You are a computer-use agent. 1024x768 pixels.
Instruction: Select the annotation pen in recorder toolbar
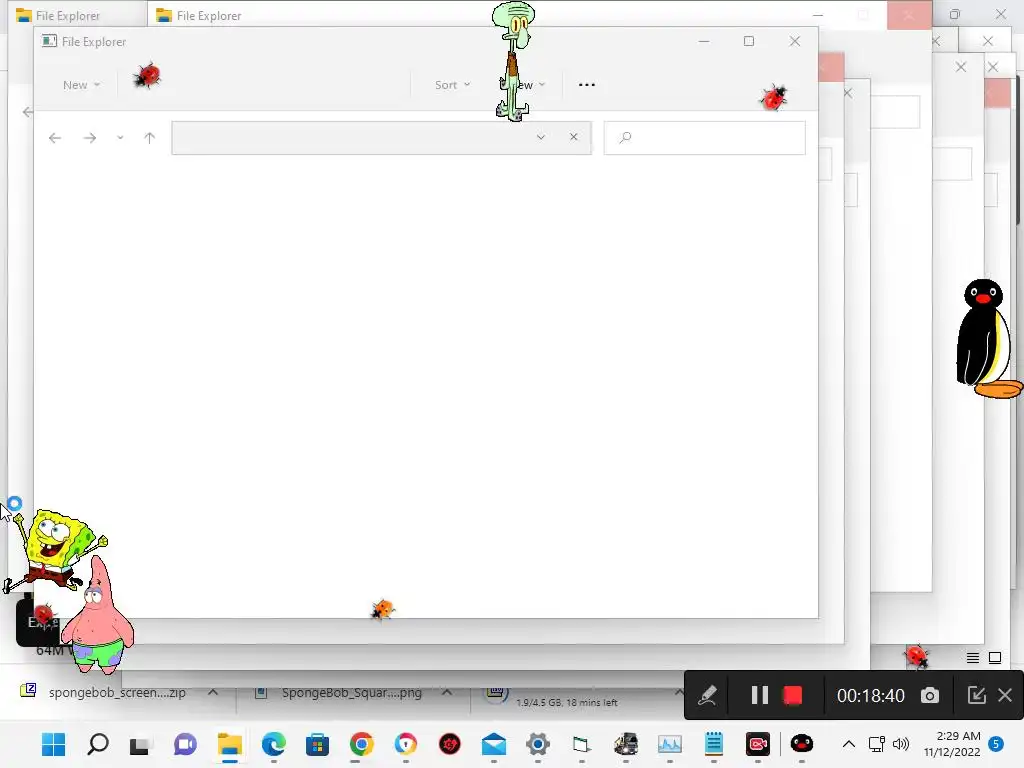pos(707,696)
